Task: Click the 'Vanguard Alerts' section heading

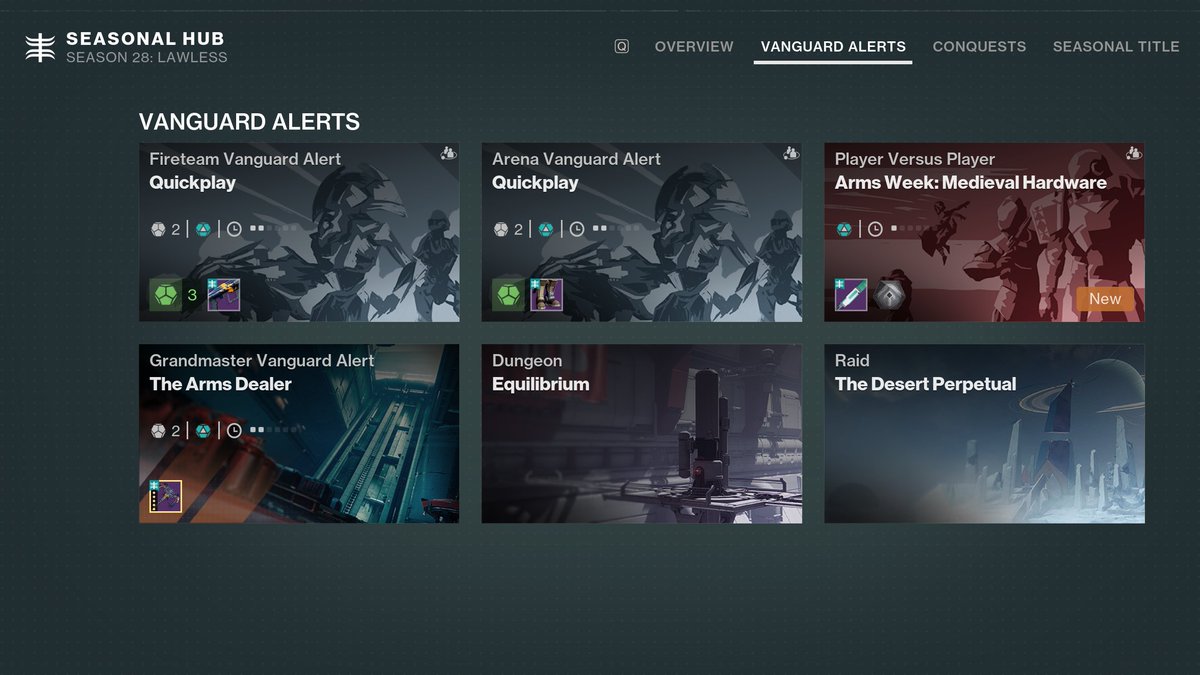Action: [249, 122]
